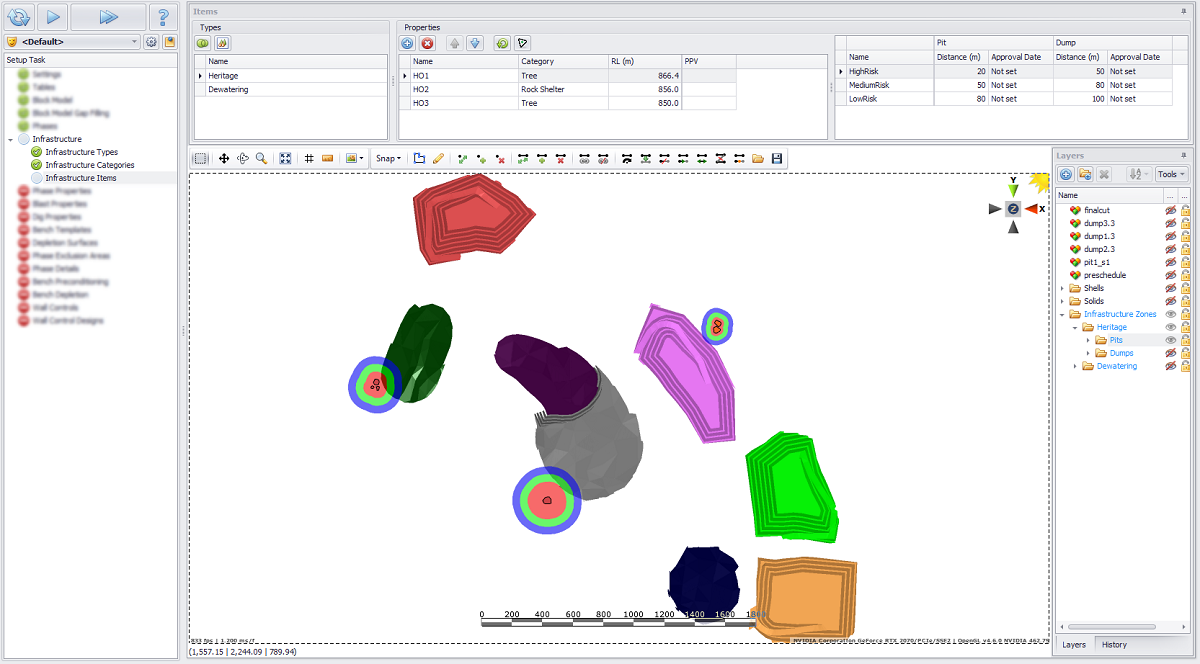The image size is (1200, 664).
Task: Add a new layer in Layers panel
Action: click(1066, 174)
